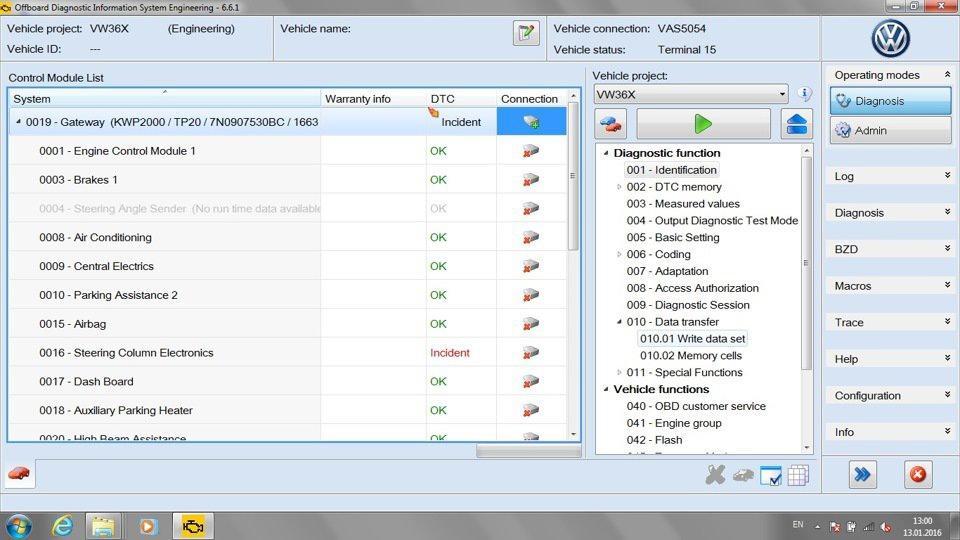Image resolution: width=960 pixels, height=540 pixels.
Task: Expand the Macros panel
Action: click(x=947, y=285)
